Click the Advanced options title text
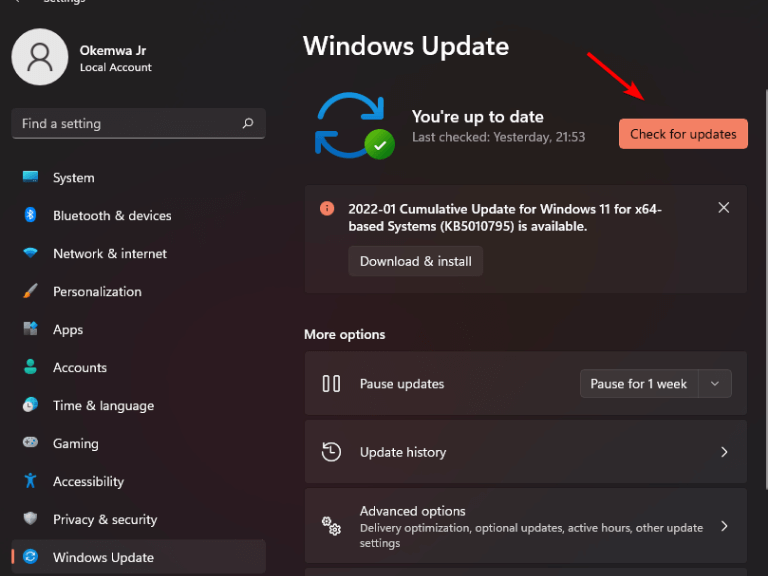The width and height of the screenshot is (768, 576). tap(412, 511)
